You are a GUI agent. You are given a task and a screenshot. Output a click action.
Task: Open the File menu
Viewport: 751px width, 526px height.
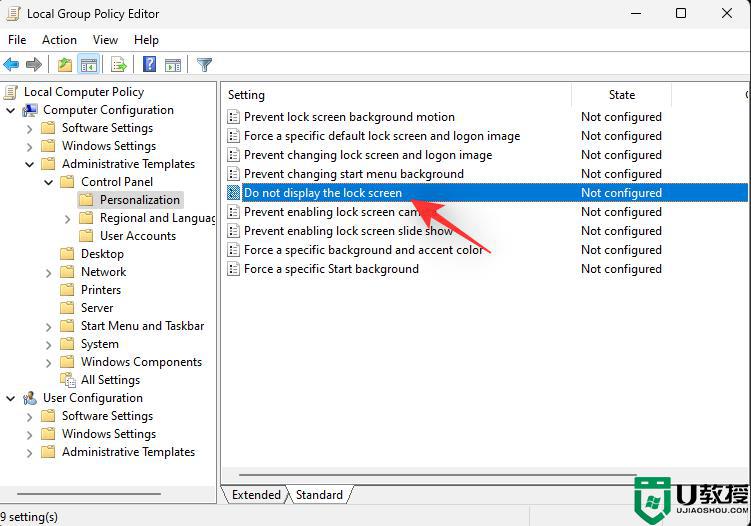[17, 40]
